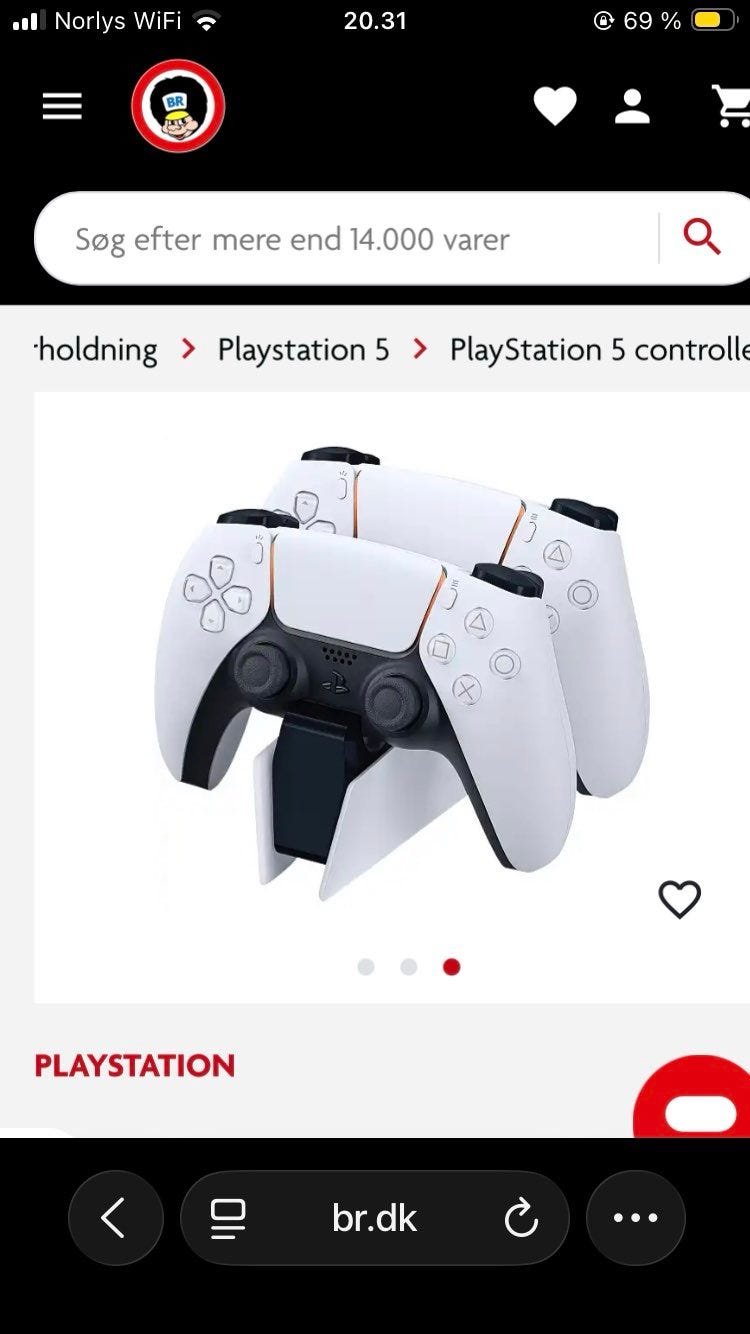The image size is (750, 1334).
Task: Select second image carousel dot
Action: coord(409,967)
